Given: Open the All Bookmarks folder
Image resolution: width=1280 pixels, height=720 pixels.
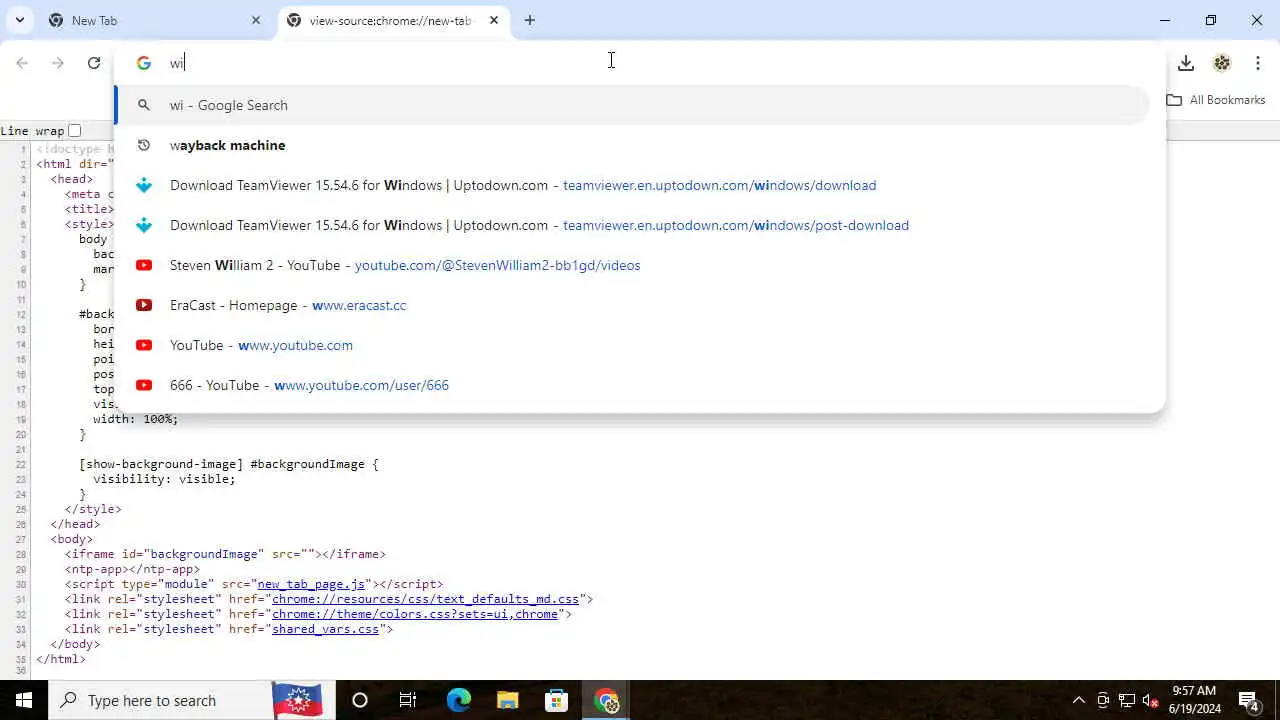Looking at the screenshot, I should coord(1216,100).
